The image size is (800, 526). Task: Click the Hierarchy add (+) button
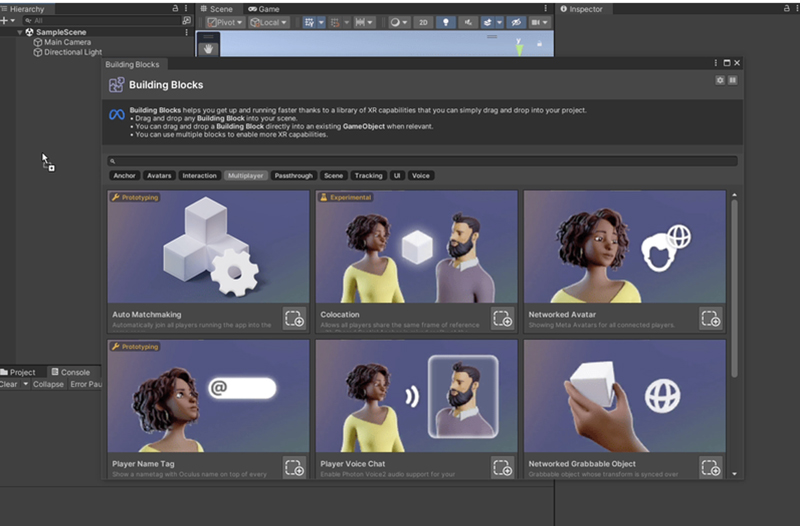coord(4,20)
